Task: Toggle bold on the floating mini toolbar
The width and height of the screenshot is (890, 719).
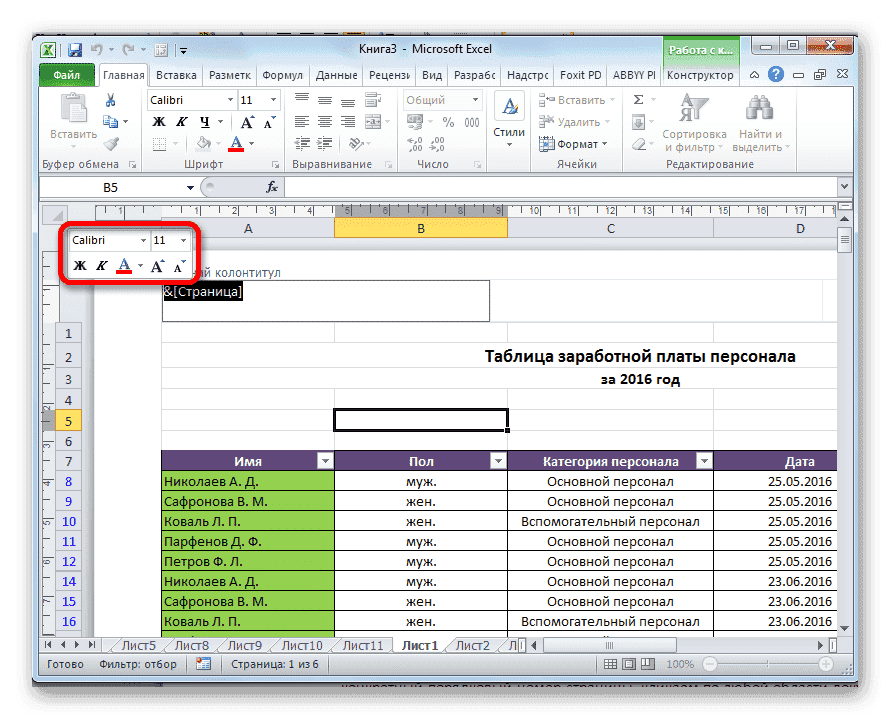Action: [80, 265]
